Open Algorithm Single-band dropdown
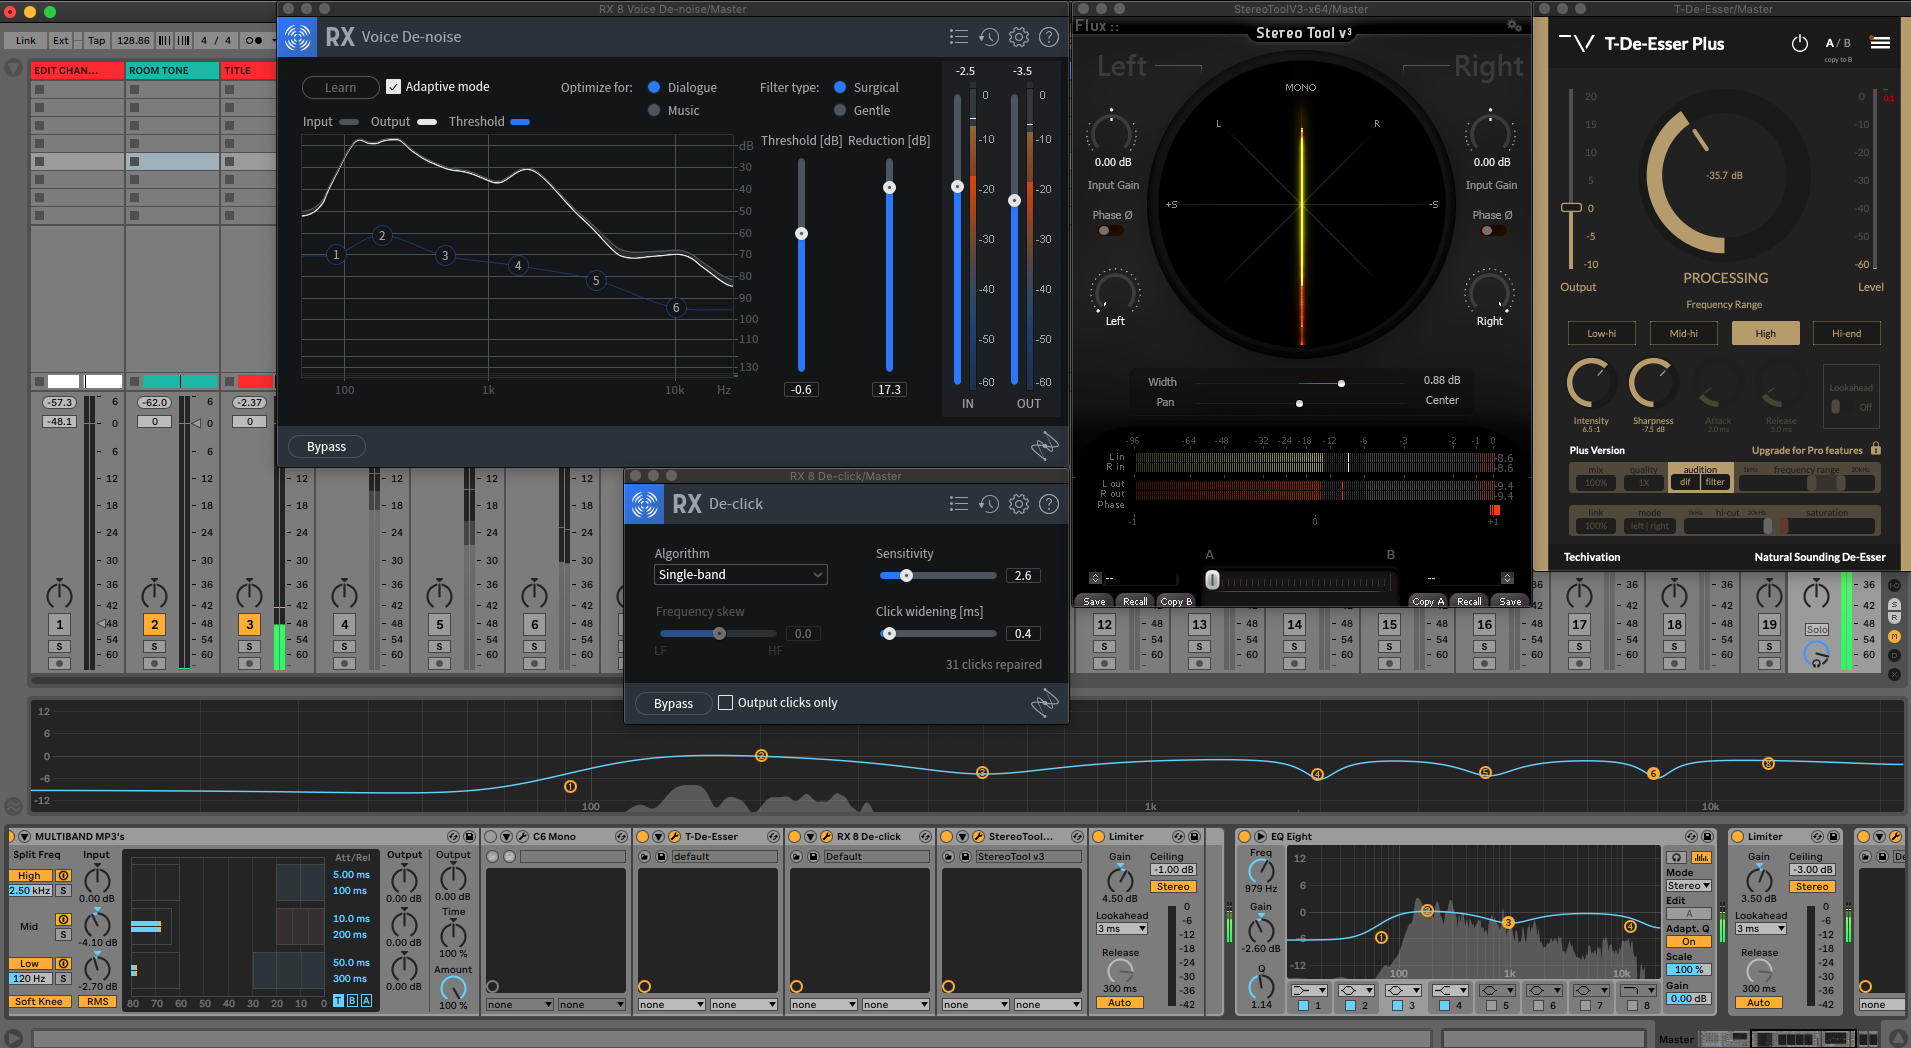 [x=740, y=575]
